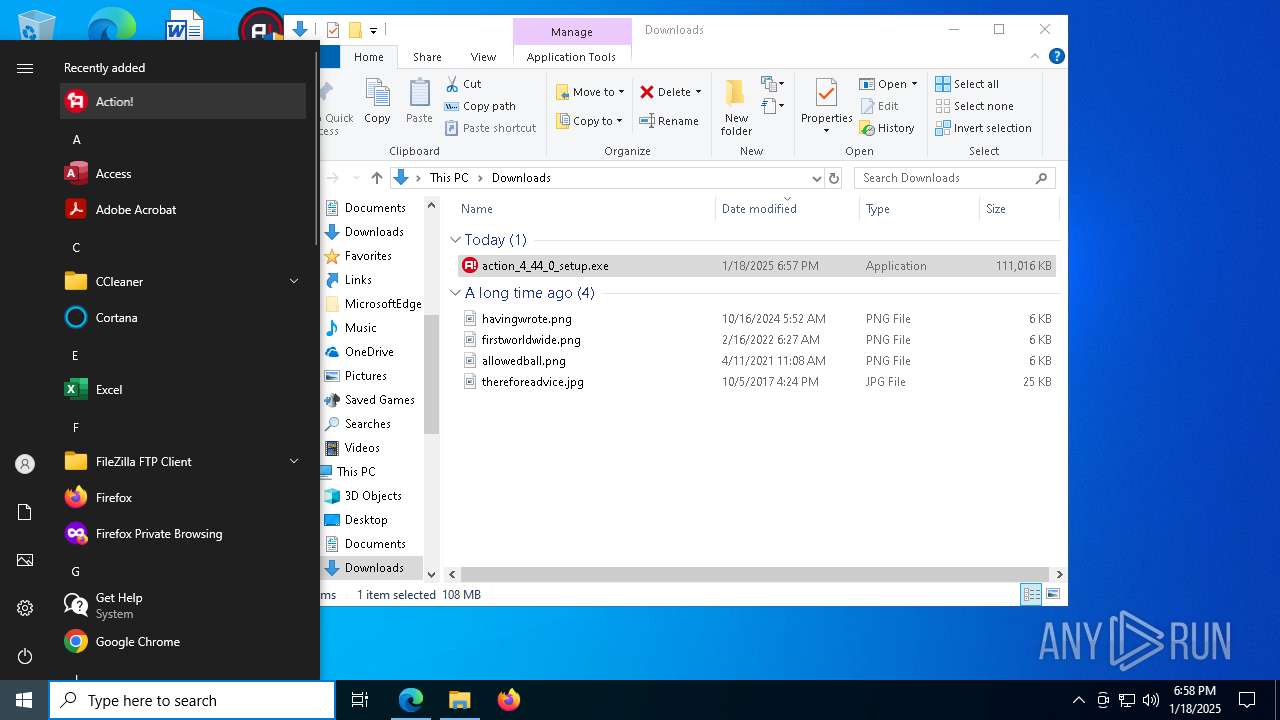Switch to details view toggle
Image resolution: width=1280 pixels, height=720 pixels.
1031,594
